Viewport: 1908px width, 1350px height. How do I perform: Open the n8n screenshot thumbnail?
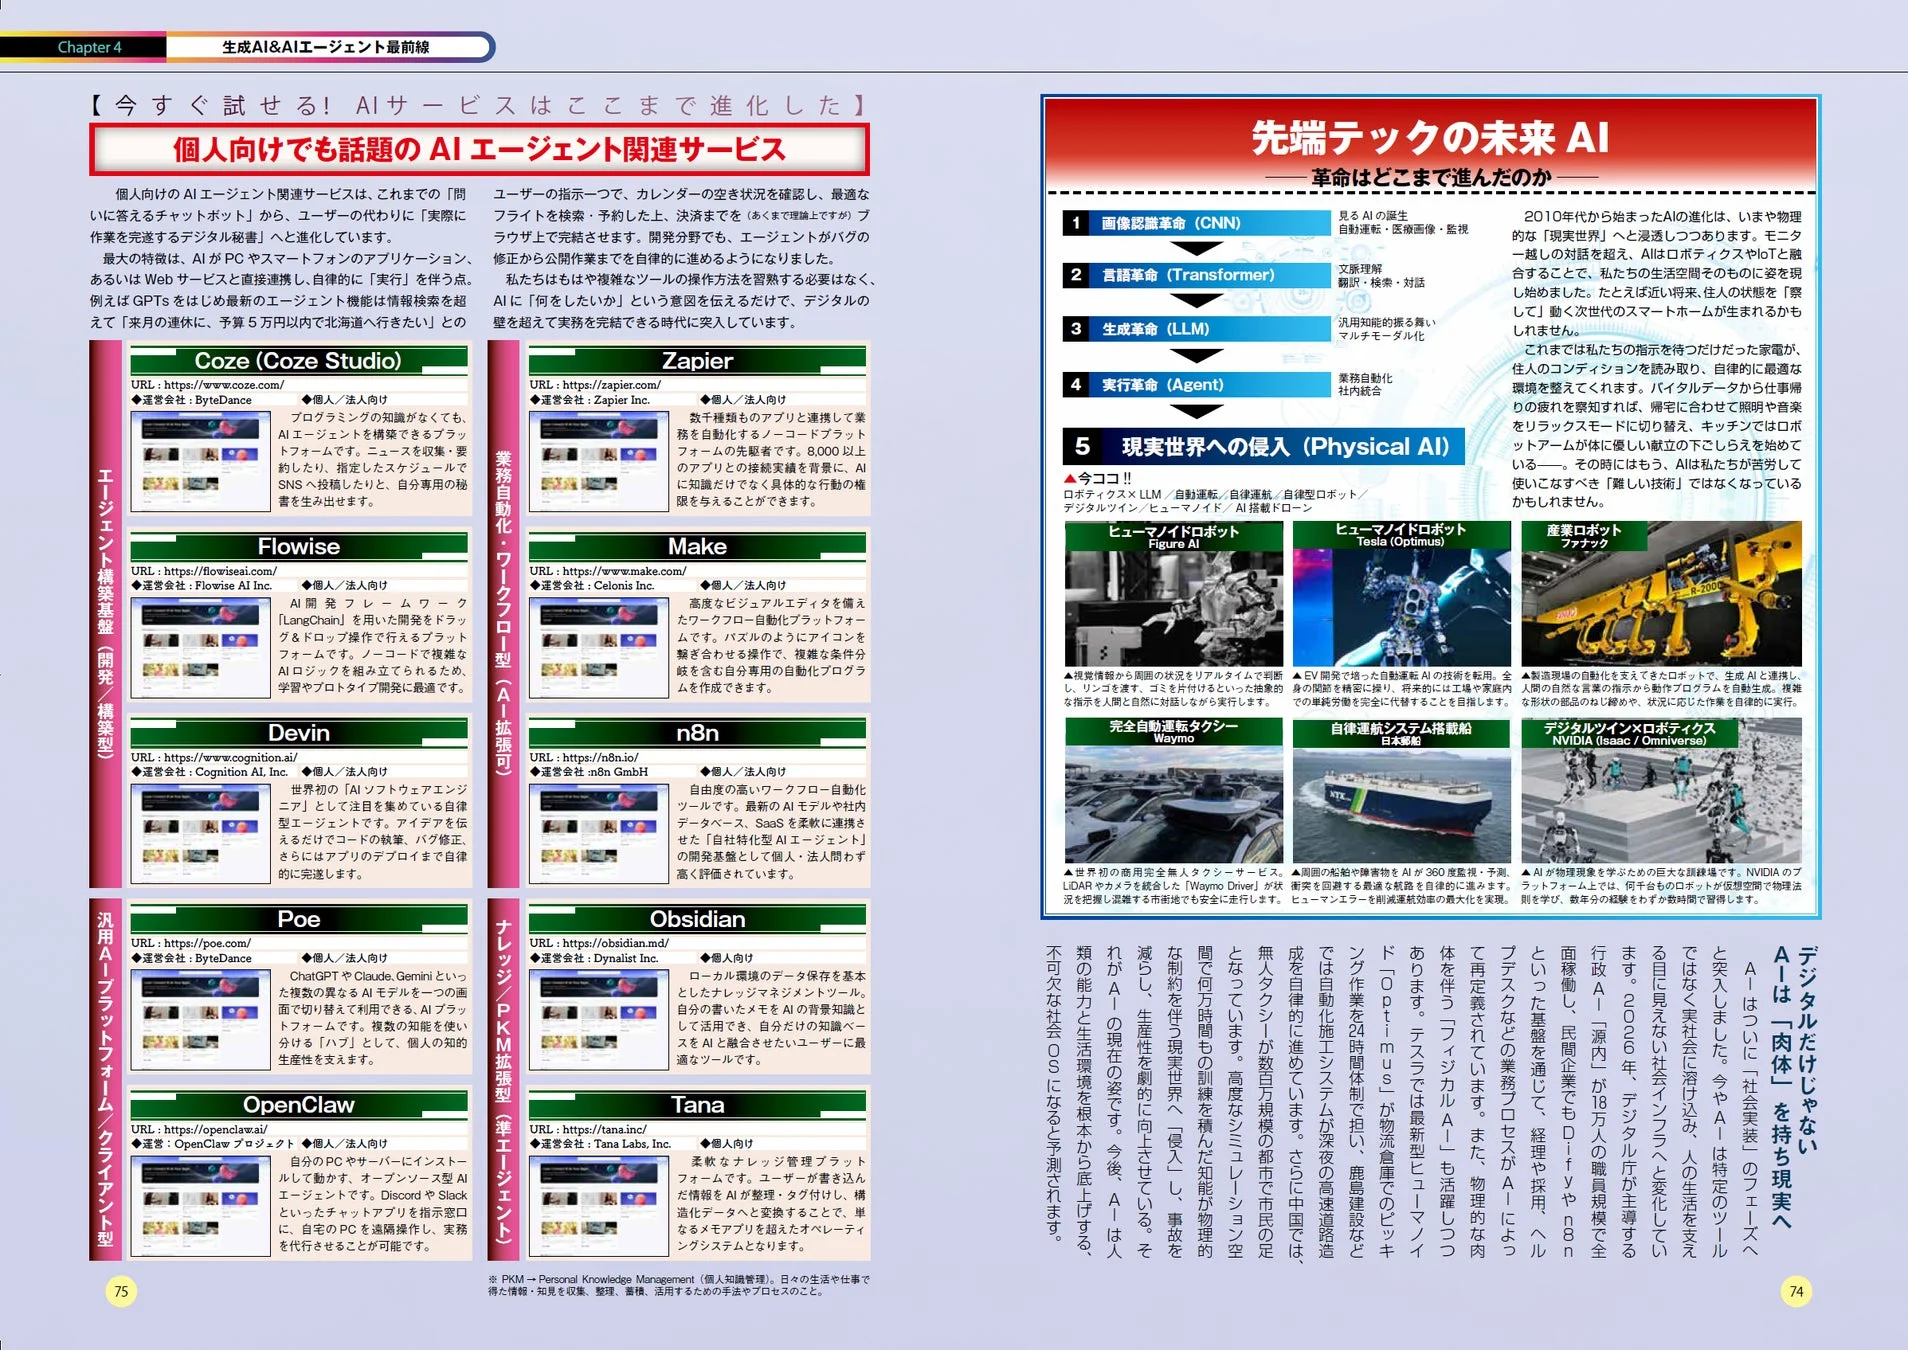pyautogui.click(x=600, y=833)
